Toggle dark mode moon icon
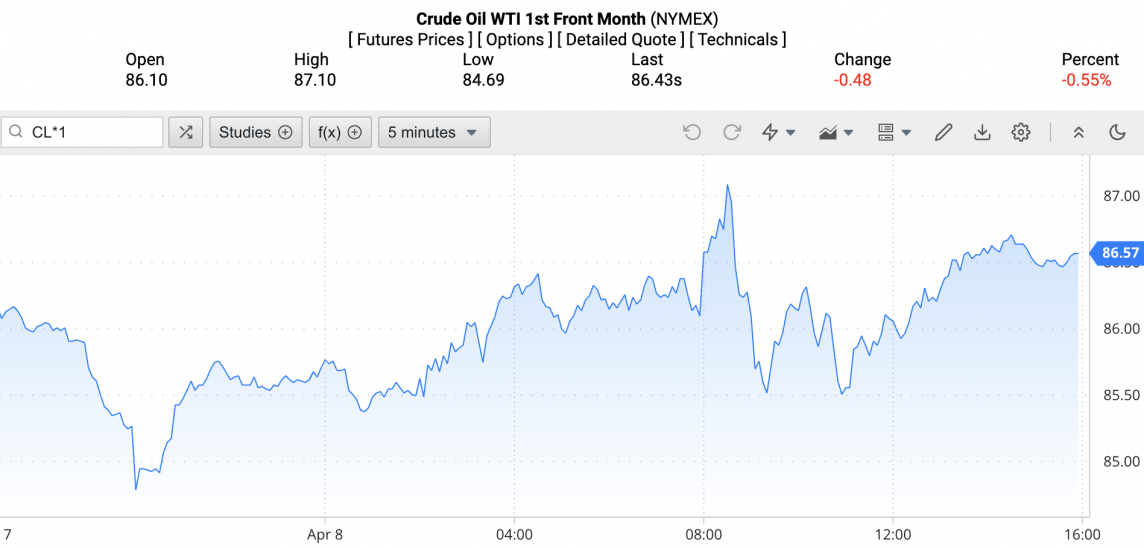The image size is (1144, 548). [x=1118, y=132]
